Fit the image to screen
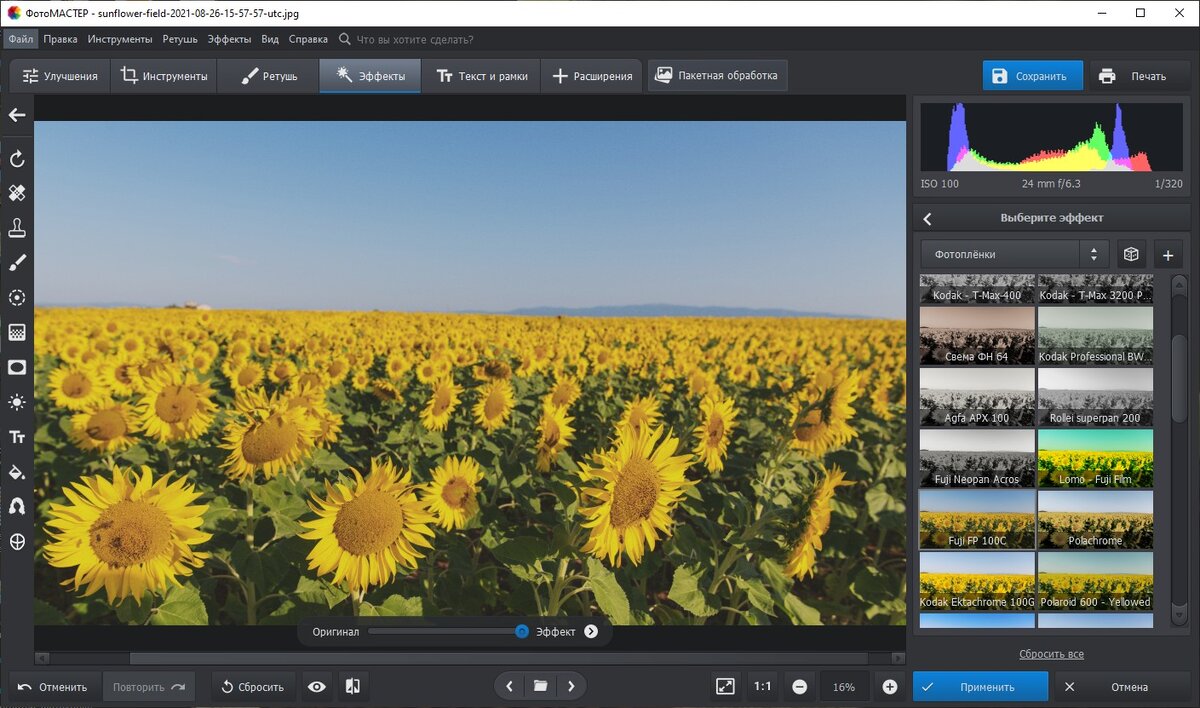The image size is (1200, 708). [725, 686]
